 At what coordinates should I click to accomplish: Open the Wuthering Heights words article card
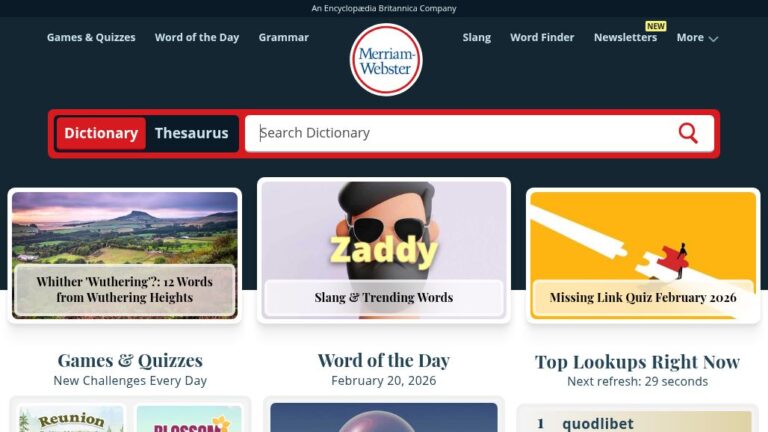pos(125,255)
